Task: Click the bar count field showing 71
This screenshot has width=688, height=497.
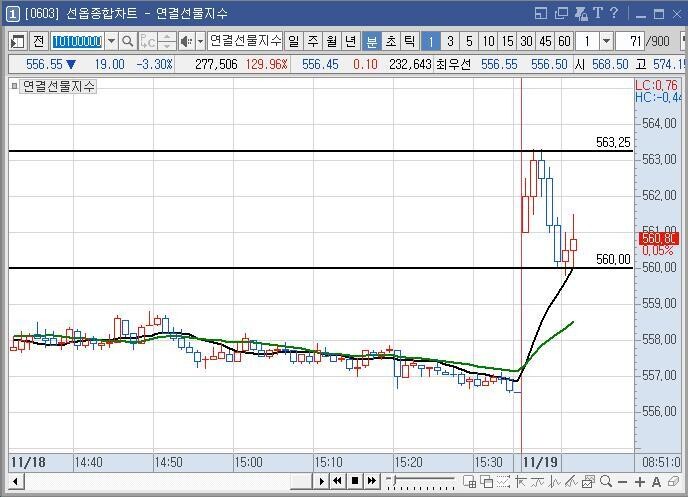Action: (630, 42)
